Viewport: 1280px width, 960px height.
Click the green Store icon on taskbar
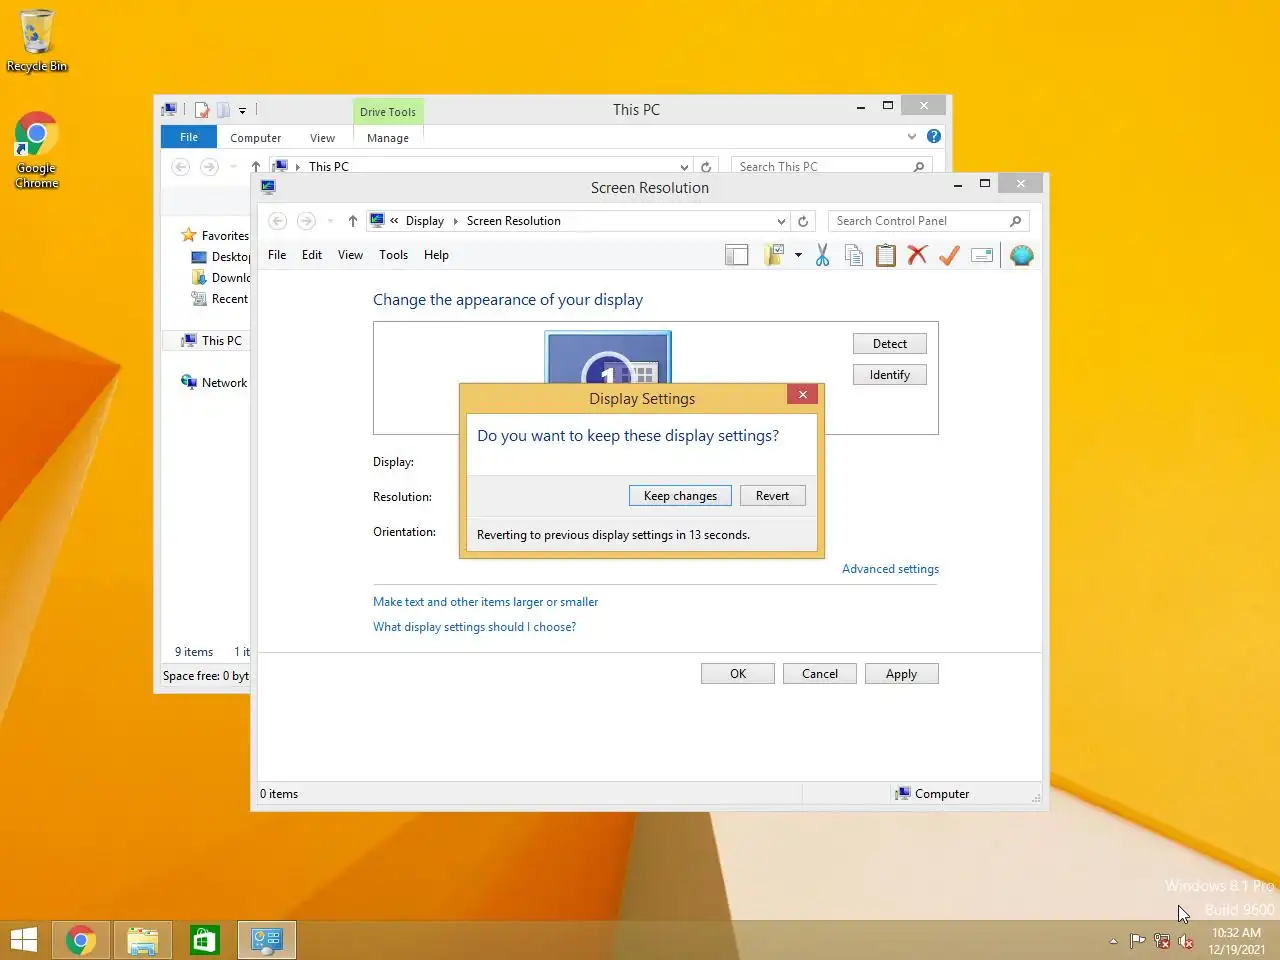(x=205, y=940)
